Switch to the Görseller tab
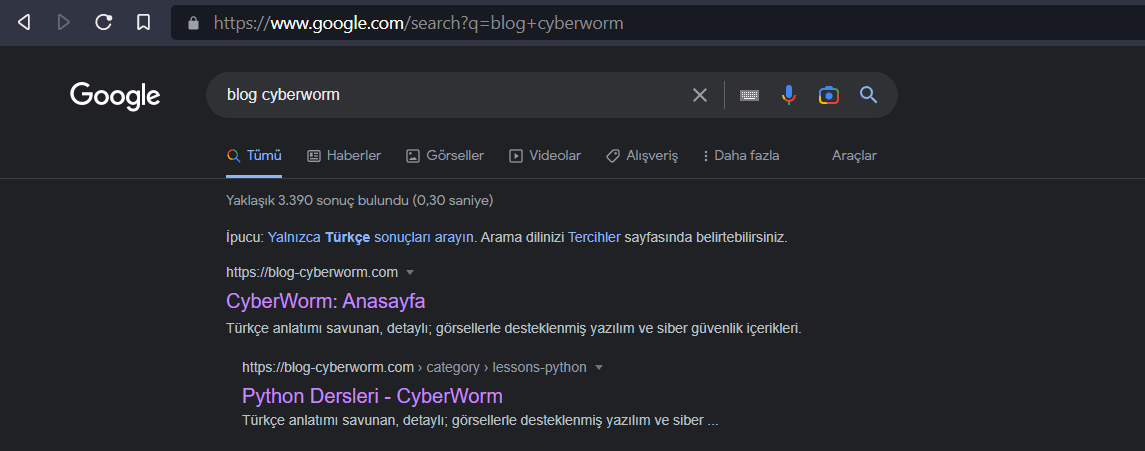The height and width of the screenshot is (451, 1145). (445, 156)
